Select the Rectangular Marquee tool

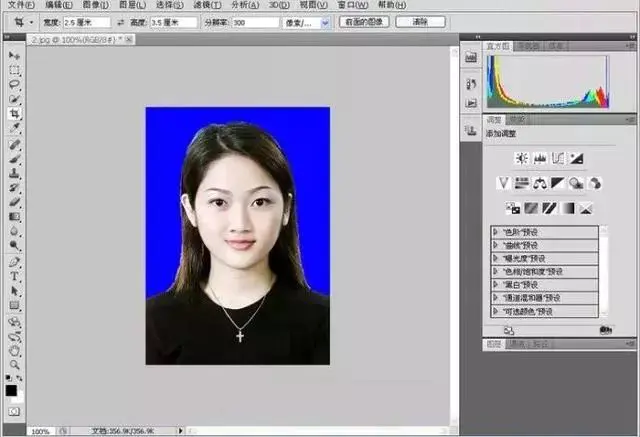click(14, 70)
